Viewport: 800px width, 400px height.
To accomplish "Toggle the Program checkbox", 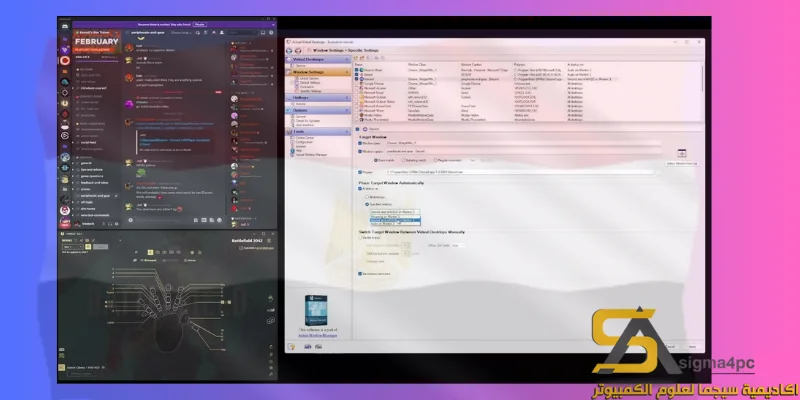I will (360, 172).
